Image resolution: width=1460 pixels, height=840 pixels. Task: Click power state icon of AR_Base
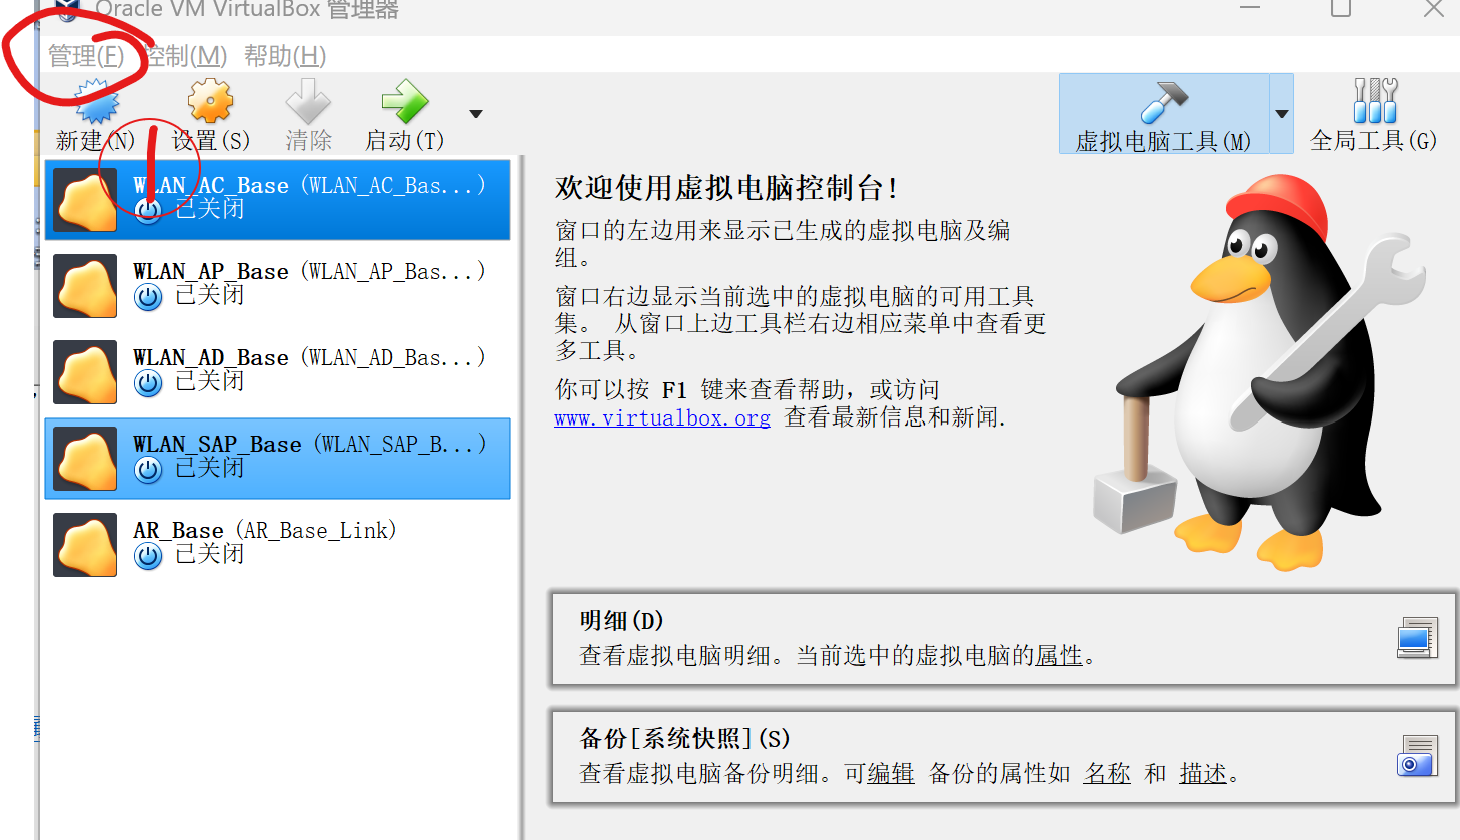(x=148, y=556)
